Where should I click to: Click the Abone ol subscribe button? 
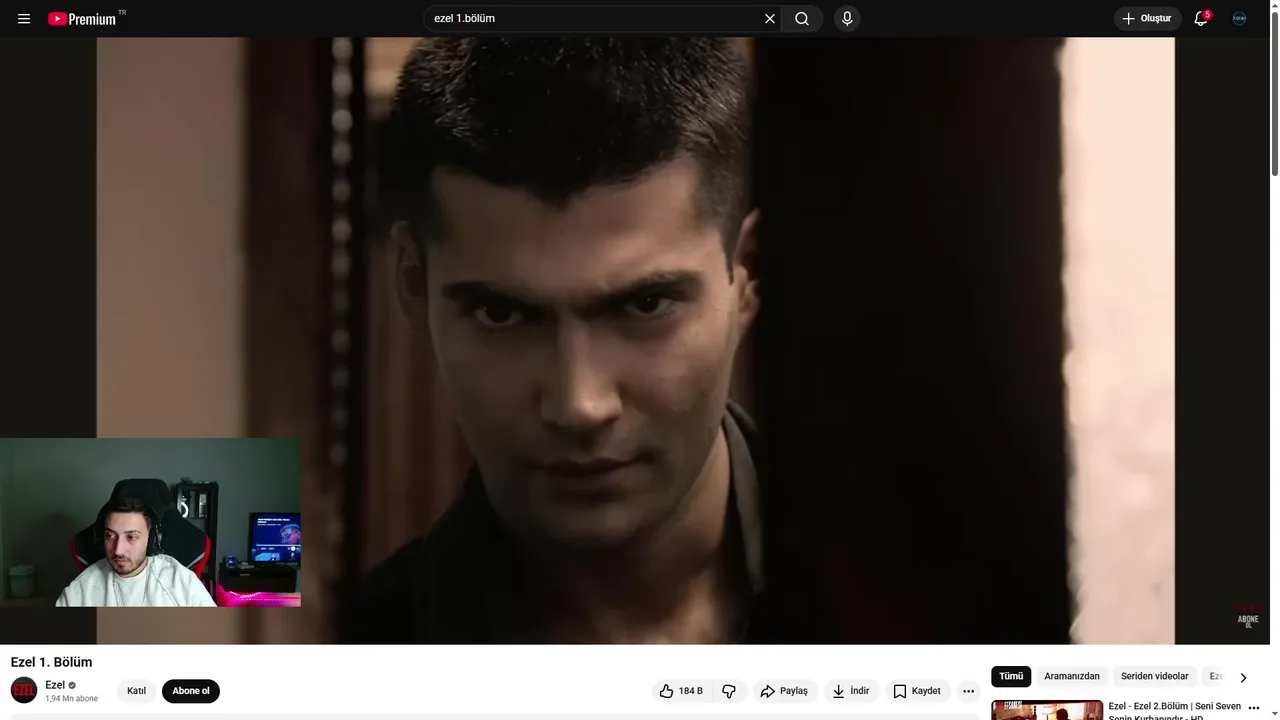coord(191,691)
